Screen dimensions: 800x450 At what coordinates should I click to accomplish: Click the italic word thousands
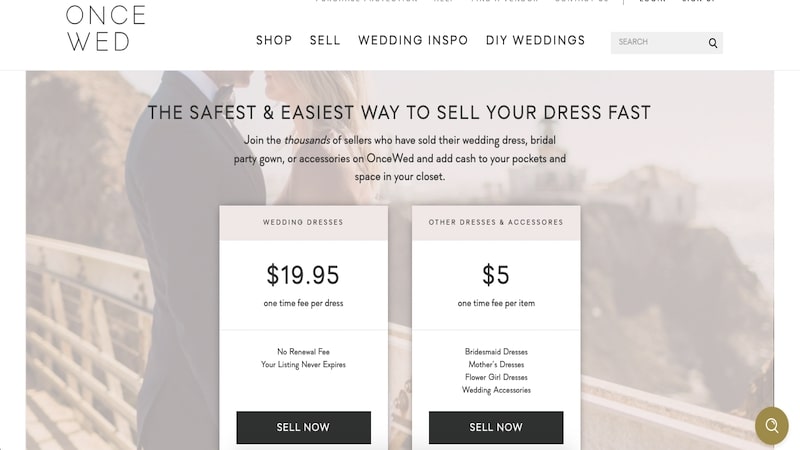click(307, 140)
